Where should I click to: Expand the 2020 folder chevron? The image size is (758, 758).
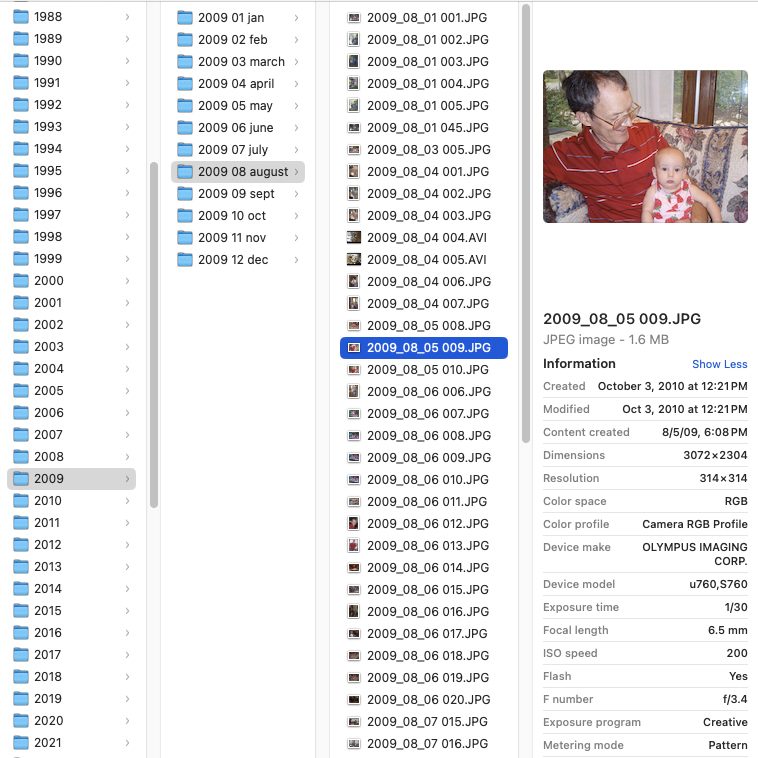127,721
